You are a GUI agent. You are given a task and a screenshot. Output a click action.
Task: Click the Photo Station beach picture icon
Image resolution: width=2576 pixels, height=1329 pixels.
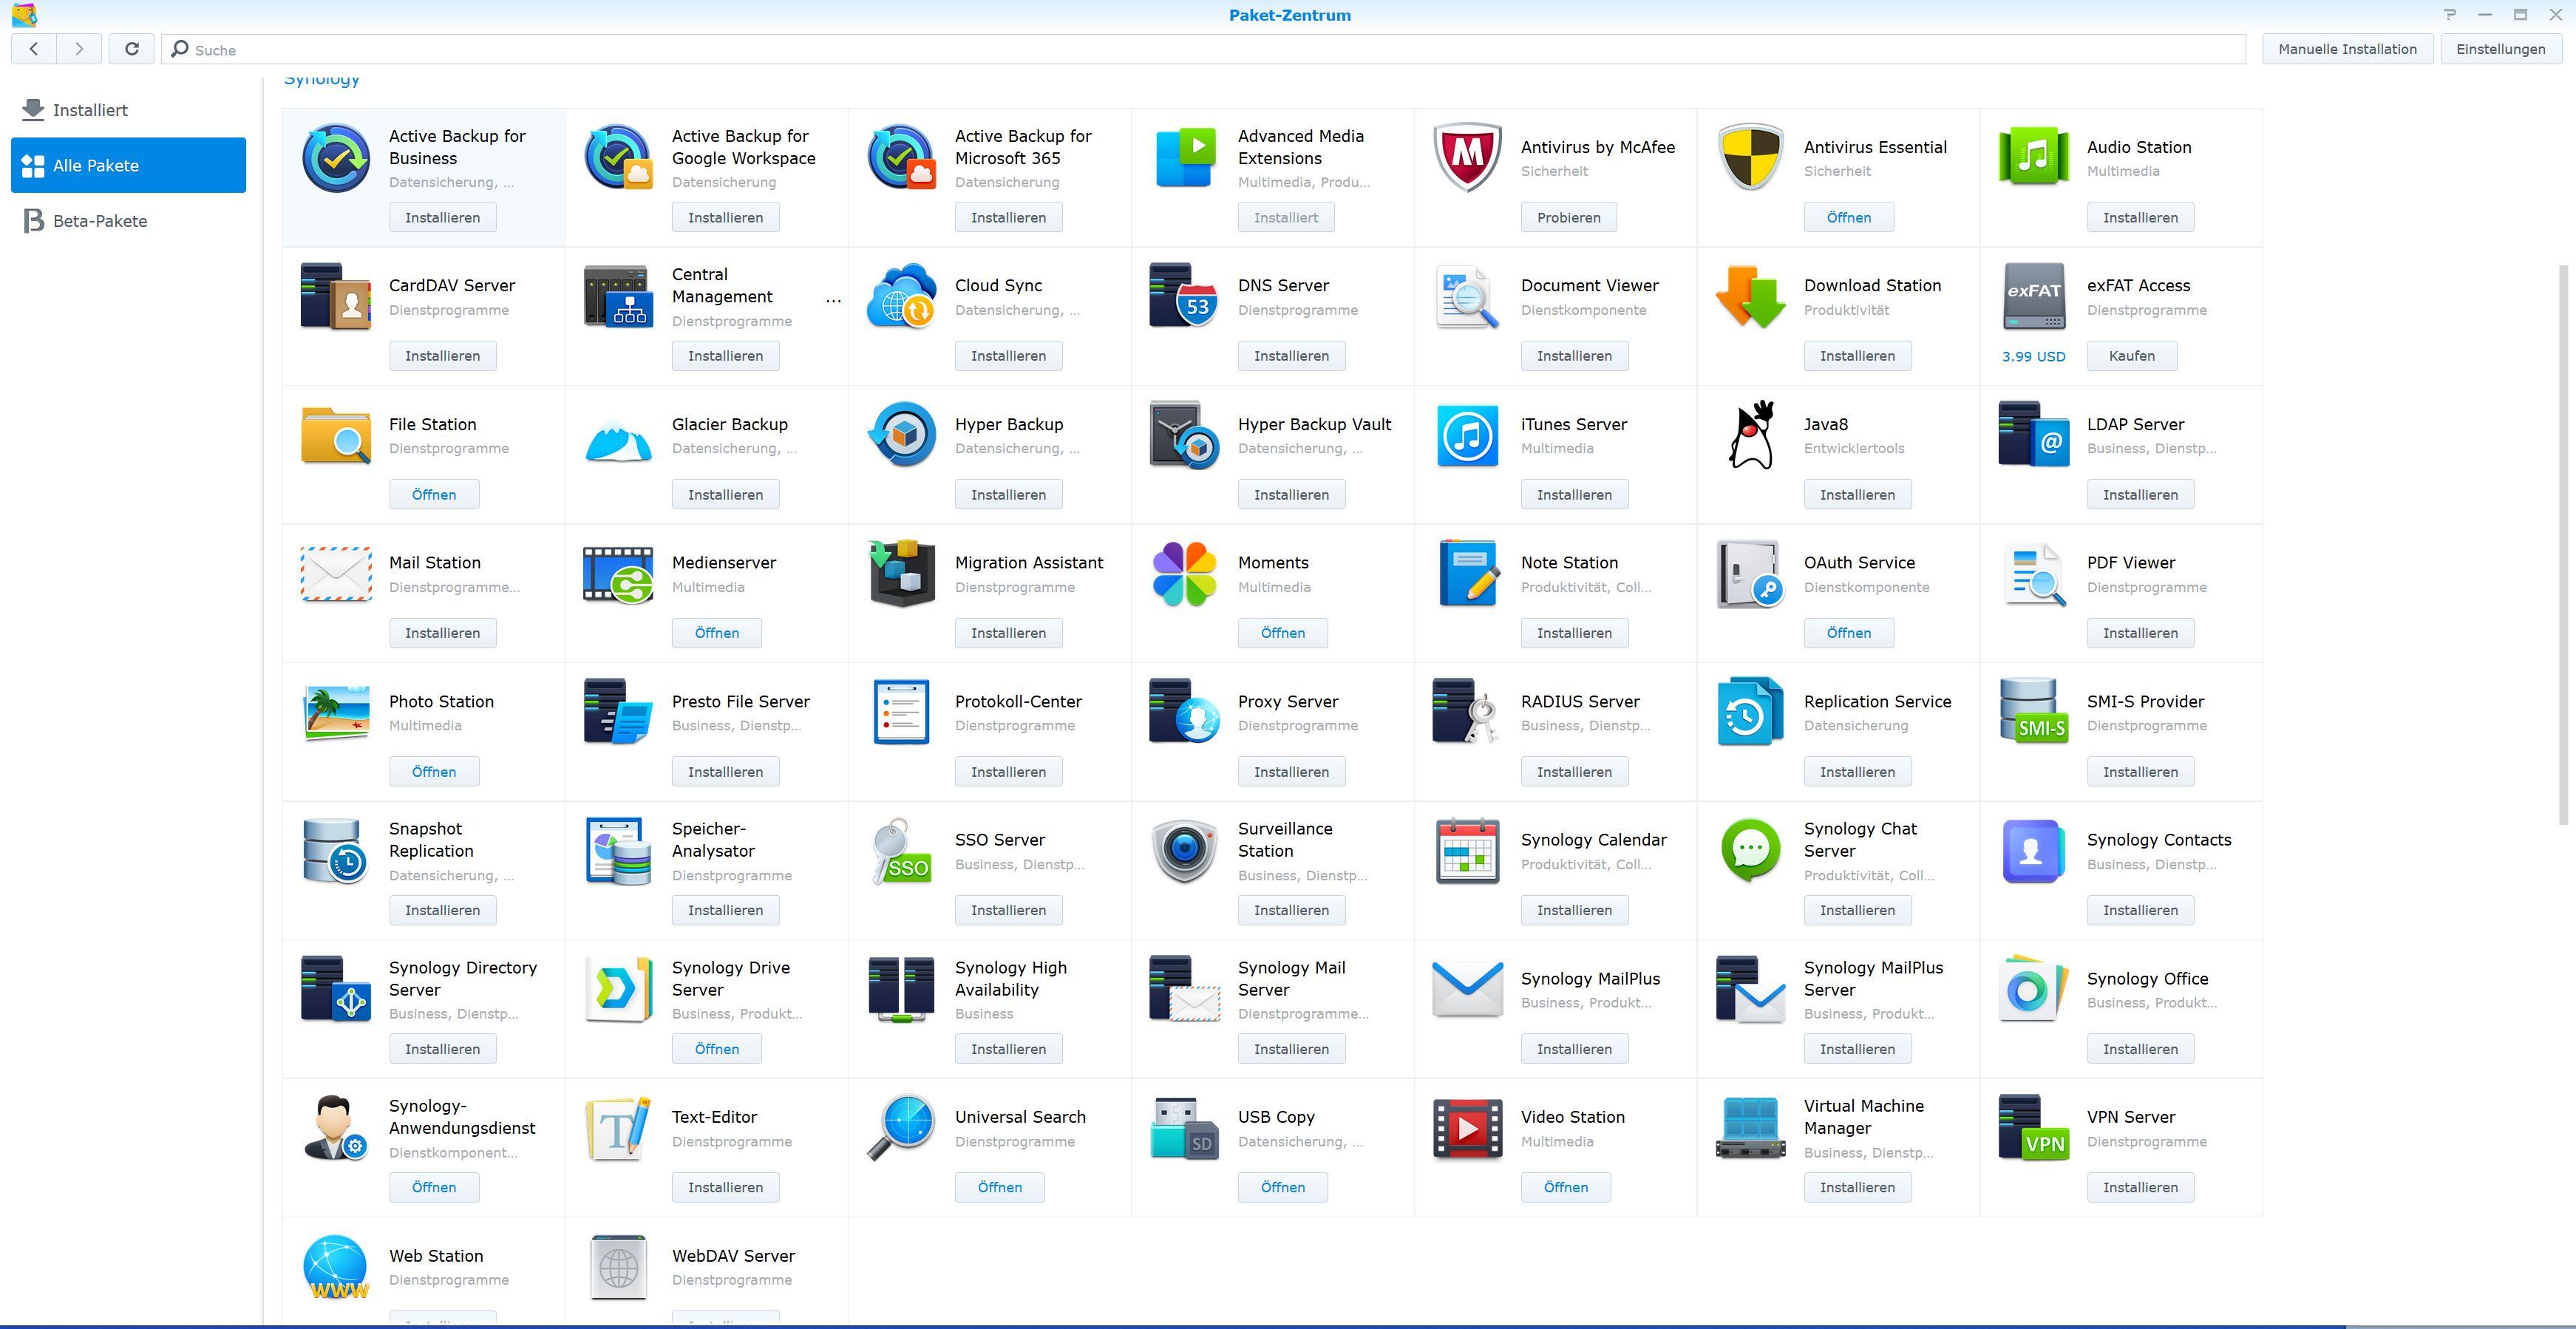pyautogui.click(x=336, y=713)
